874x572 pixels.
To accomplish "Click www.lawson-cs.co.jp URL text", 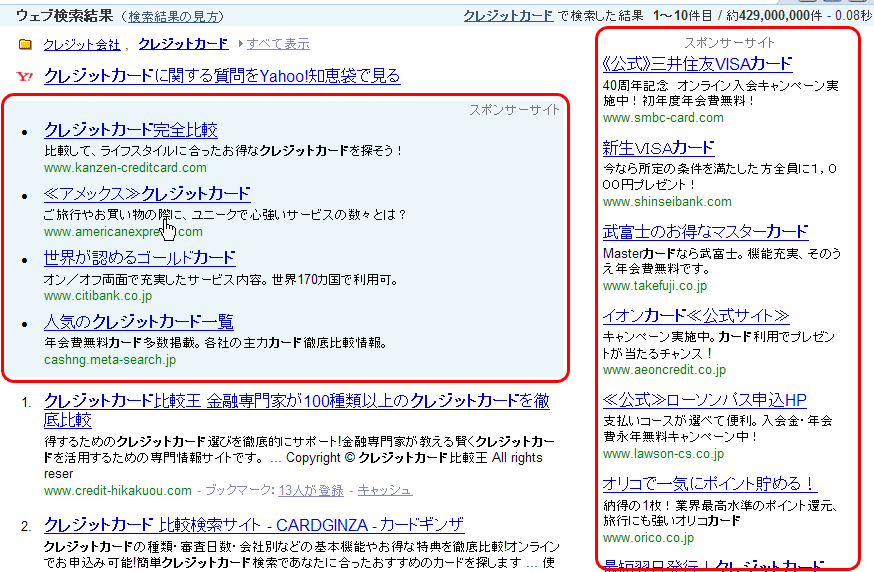I will click(x=663, y=454).
